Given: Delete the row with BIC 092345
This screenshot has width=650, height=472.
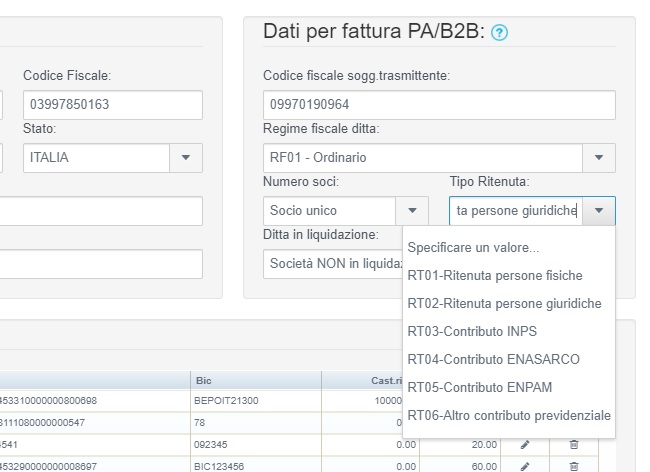Looking at the screenshot, I should [x=573, y=444].
